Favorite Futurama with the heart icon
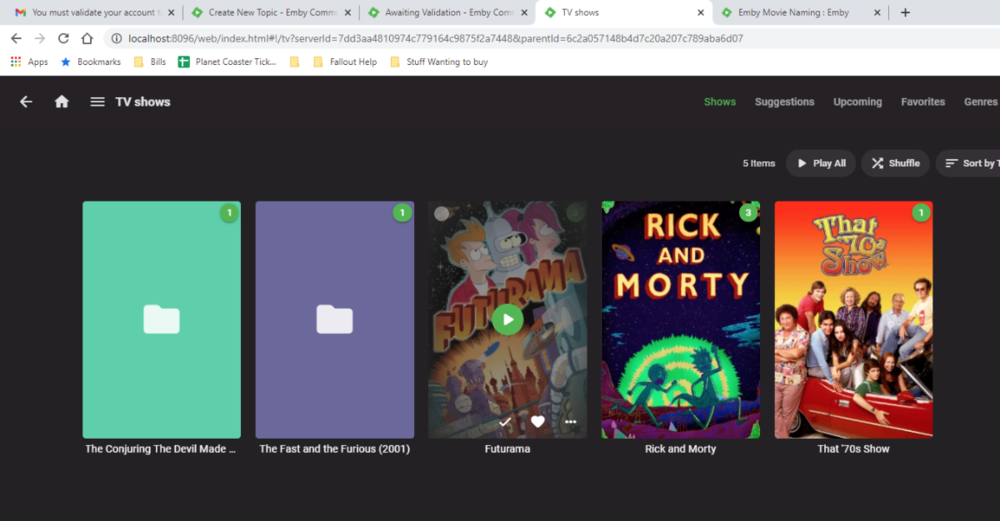The width and height of the screenshot is (1000, 521). (538, 422)
